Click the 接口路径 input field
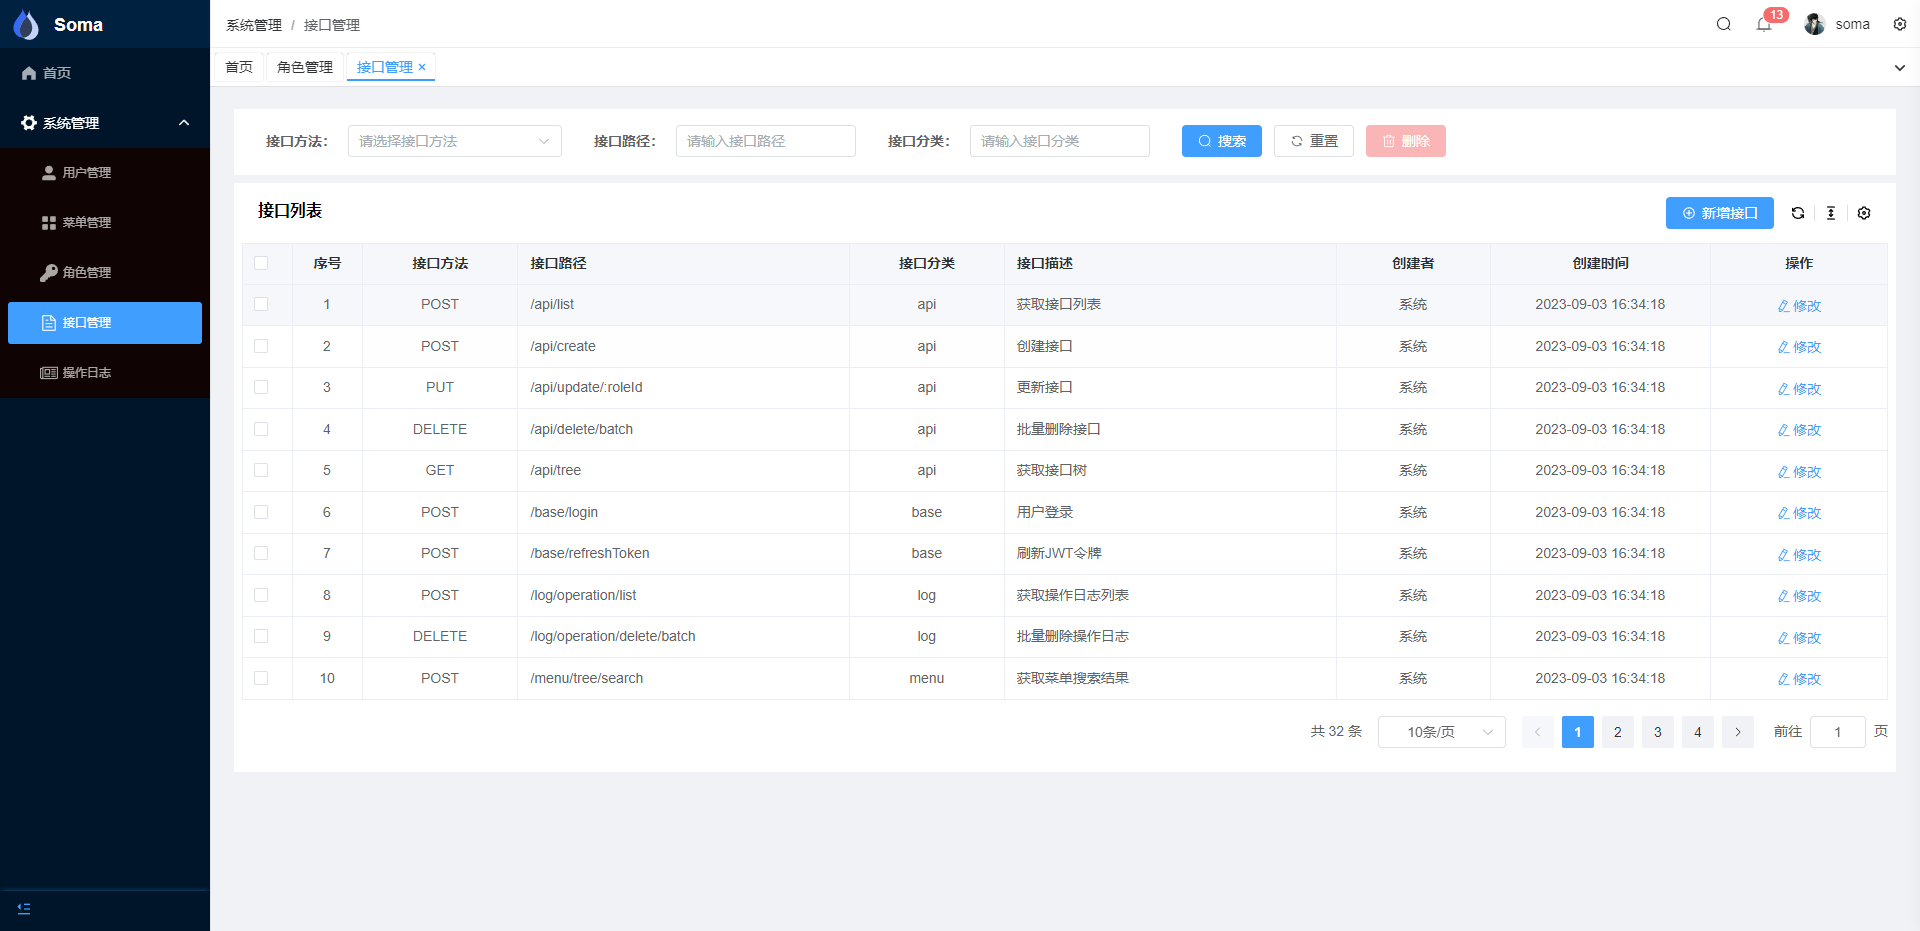 pos(765,141)
